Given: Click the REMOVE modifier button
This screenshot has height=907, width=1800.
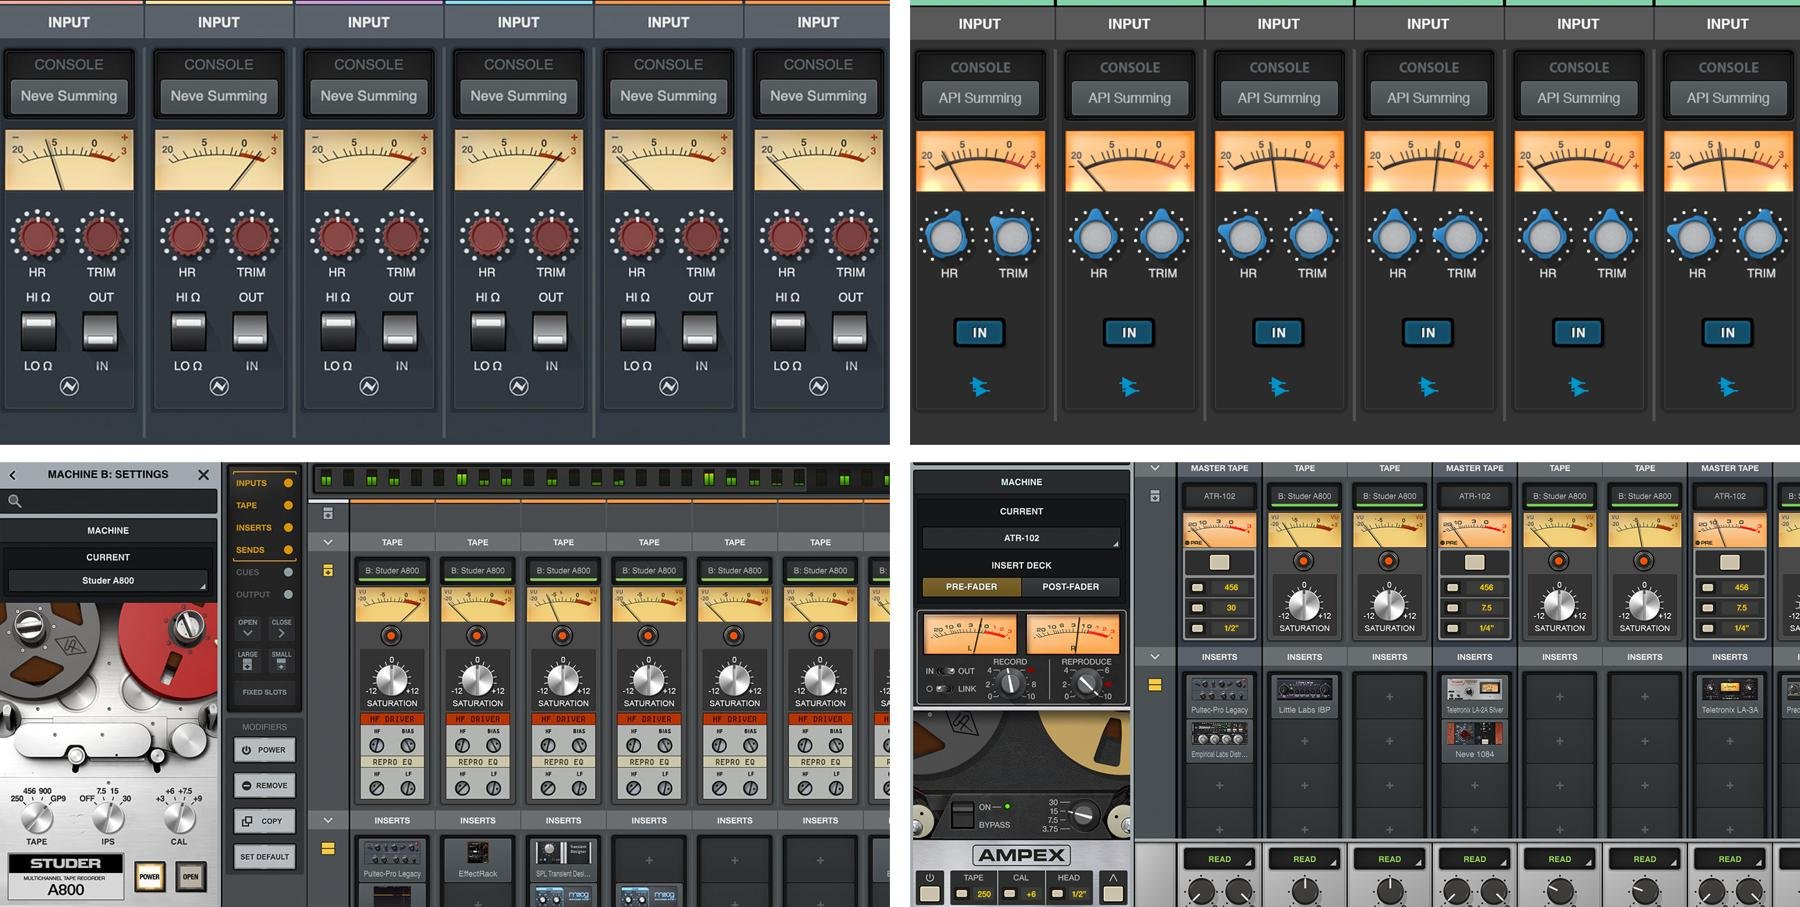Looking at the screenshot, I should [x=264, y=786].
